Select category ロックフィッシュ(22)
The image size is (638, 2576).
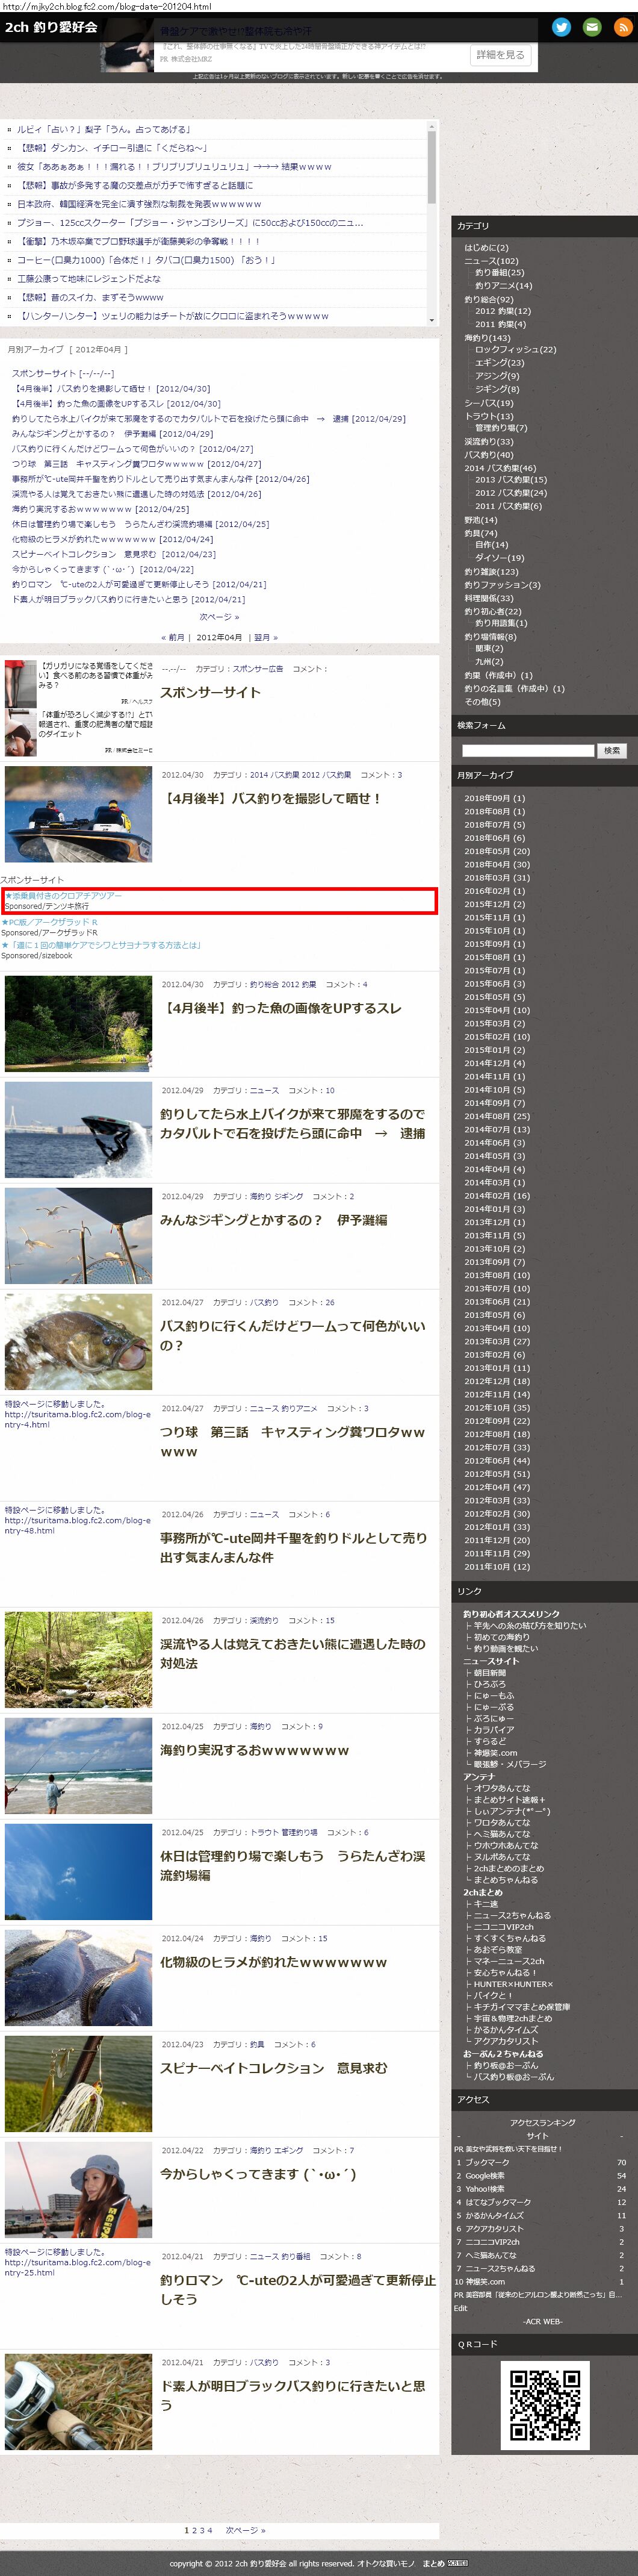(x=515, y=350)
